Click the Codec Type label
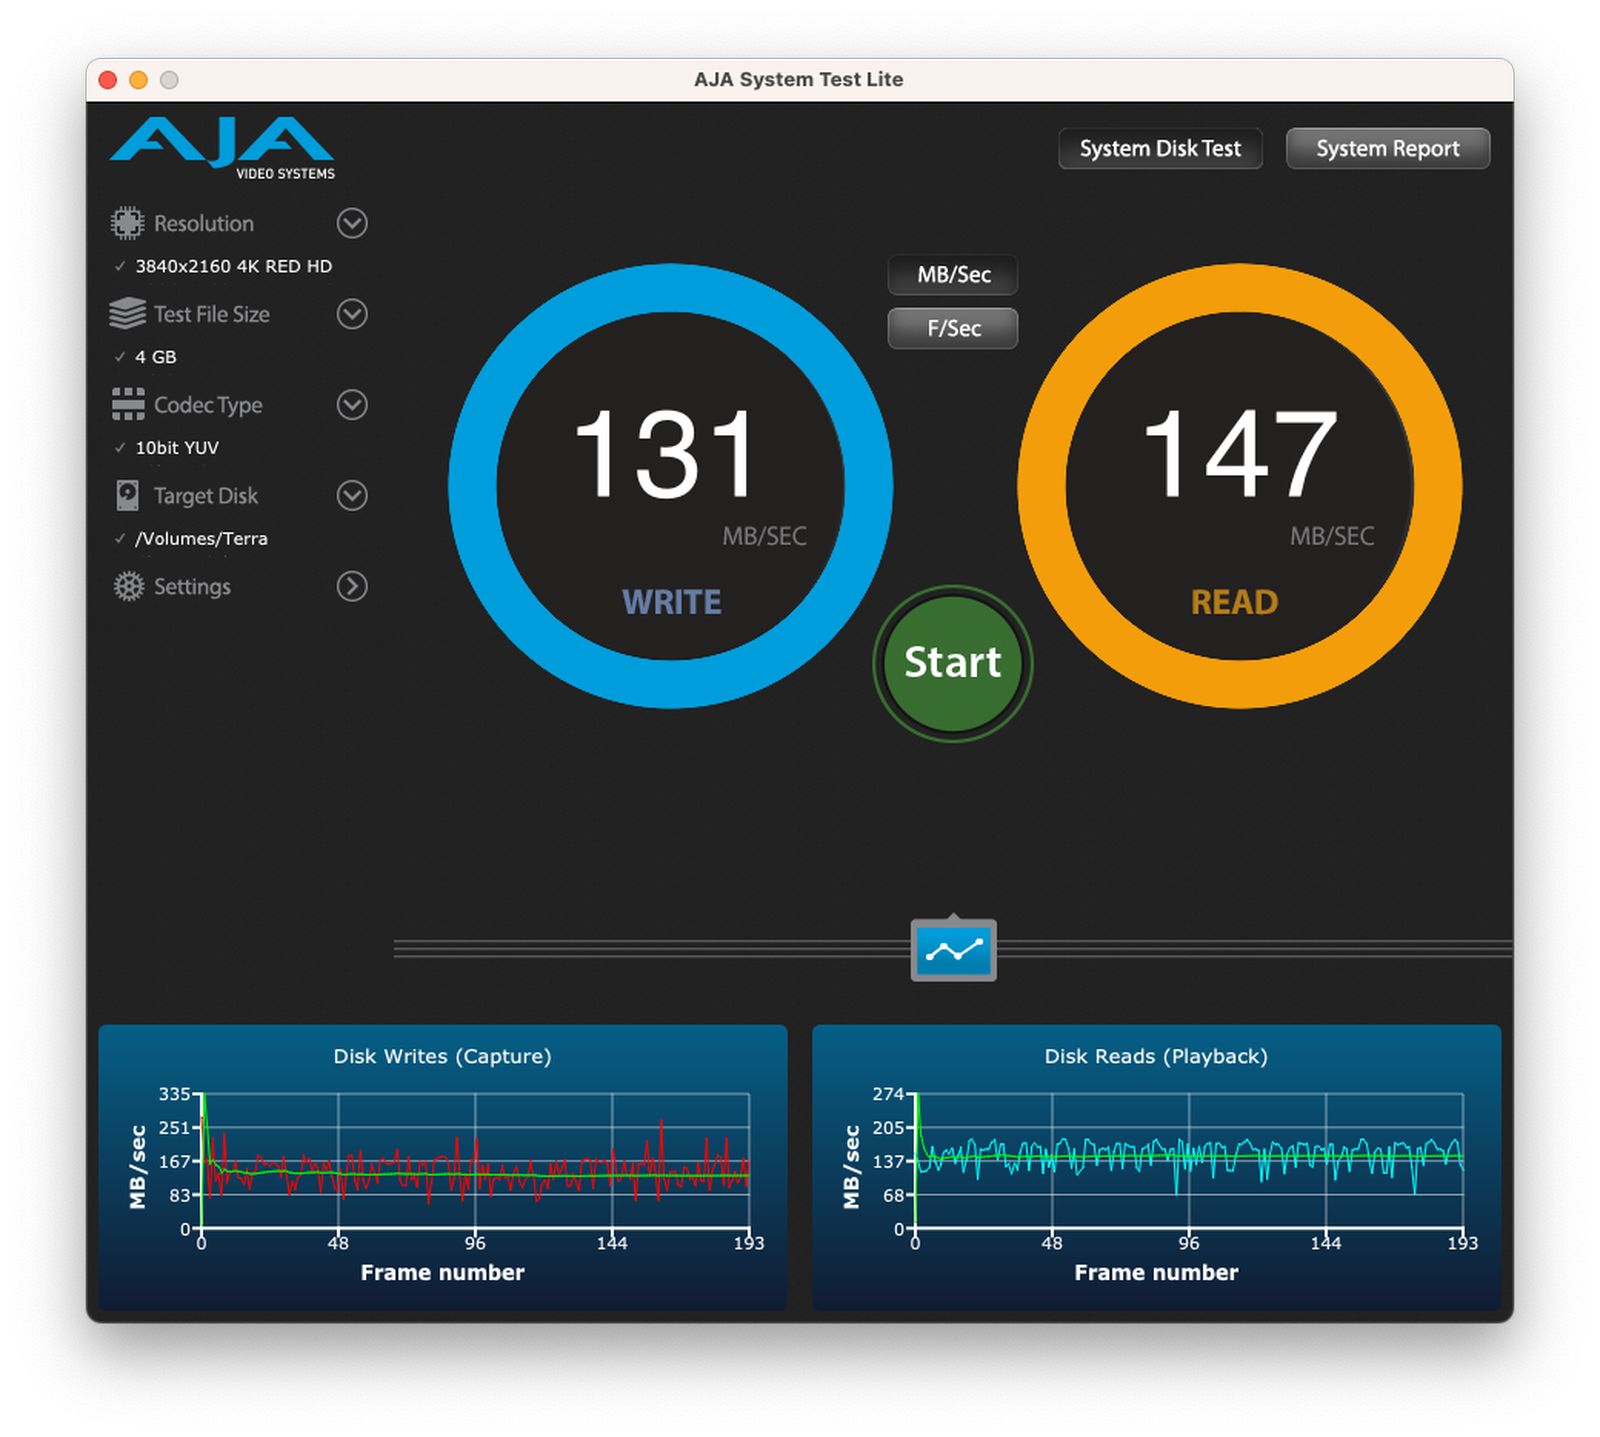The height and width of the screenshot is (1437, 1600). point(208,405)
